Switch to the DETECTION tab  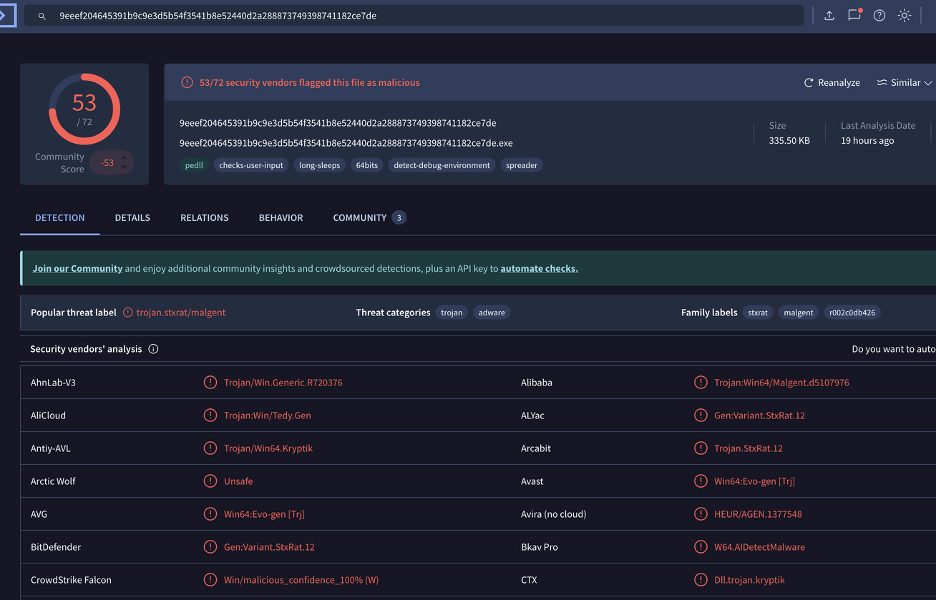coord(60,218)
